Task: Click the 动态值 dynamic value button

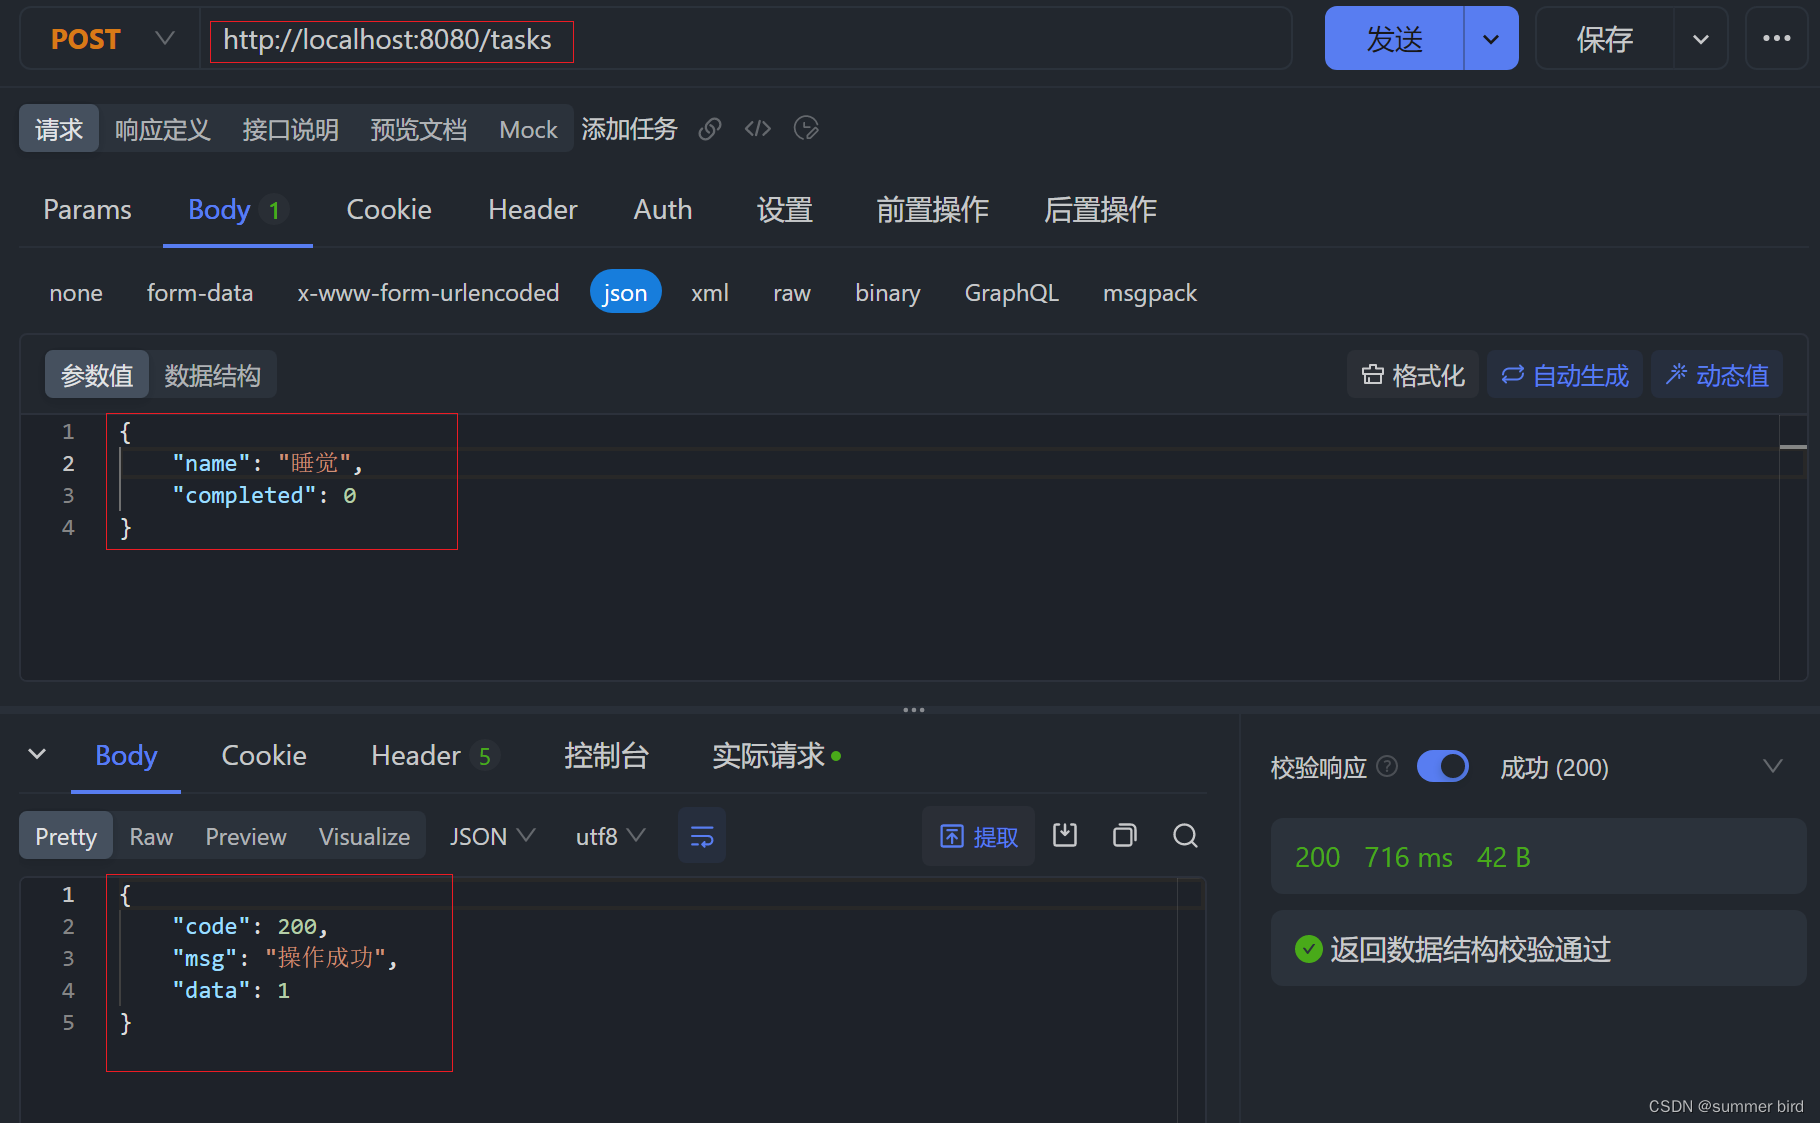Action: (1717, 375)
